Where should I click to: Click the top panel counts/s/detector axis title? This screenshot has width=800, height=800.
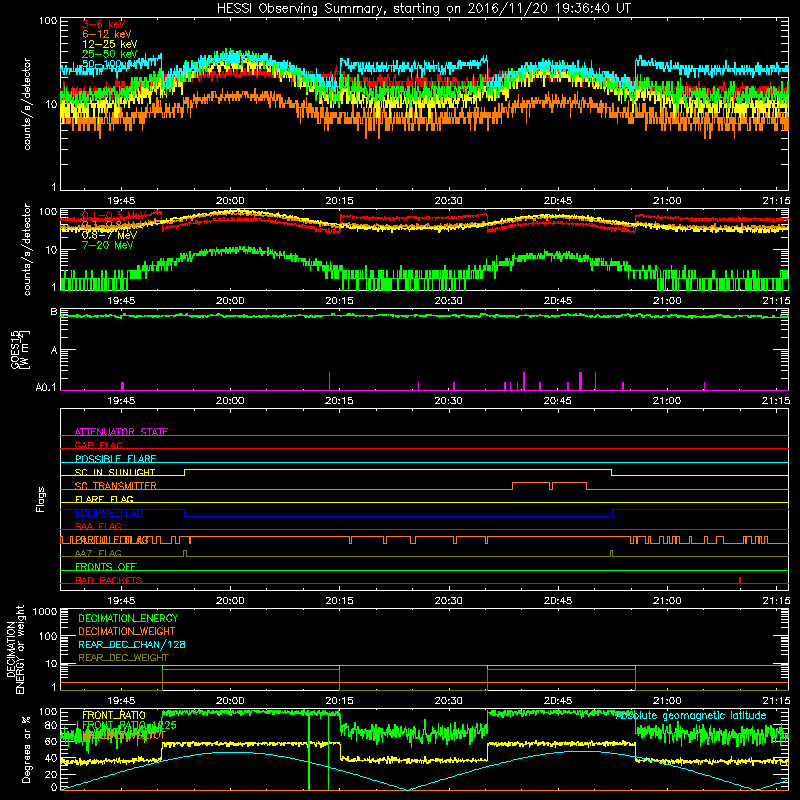point(27,104)
